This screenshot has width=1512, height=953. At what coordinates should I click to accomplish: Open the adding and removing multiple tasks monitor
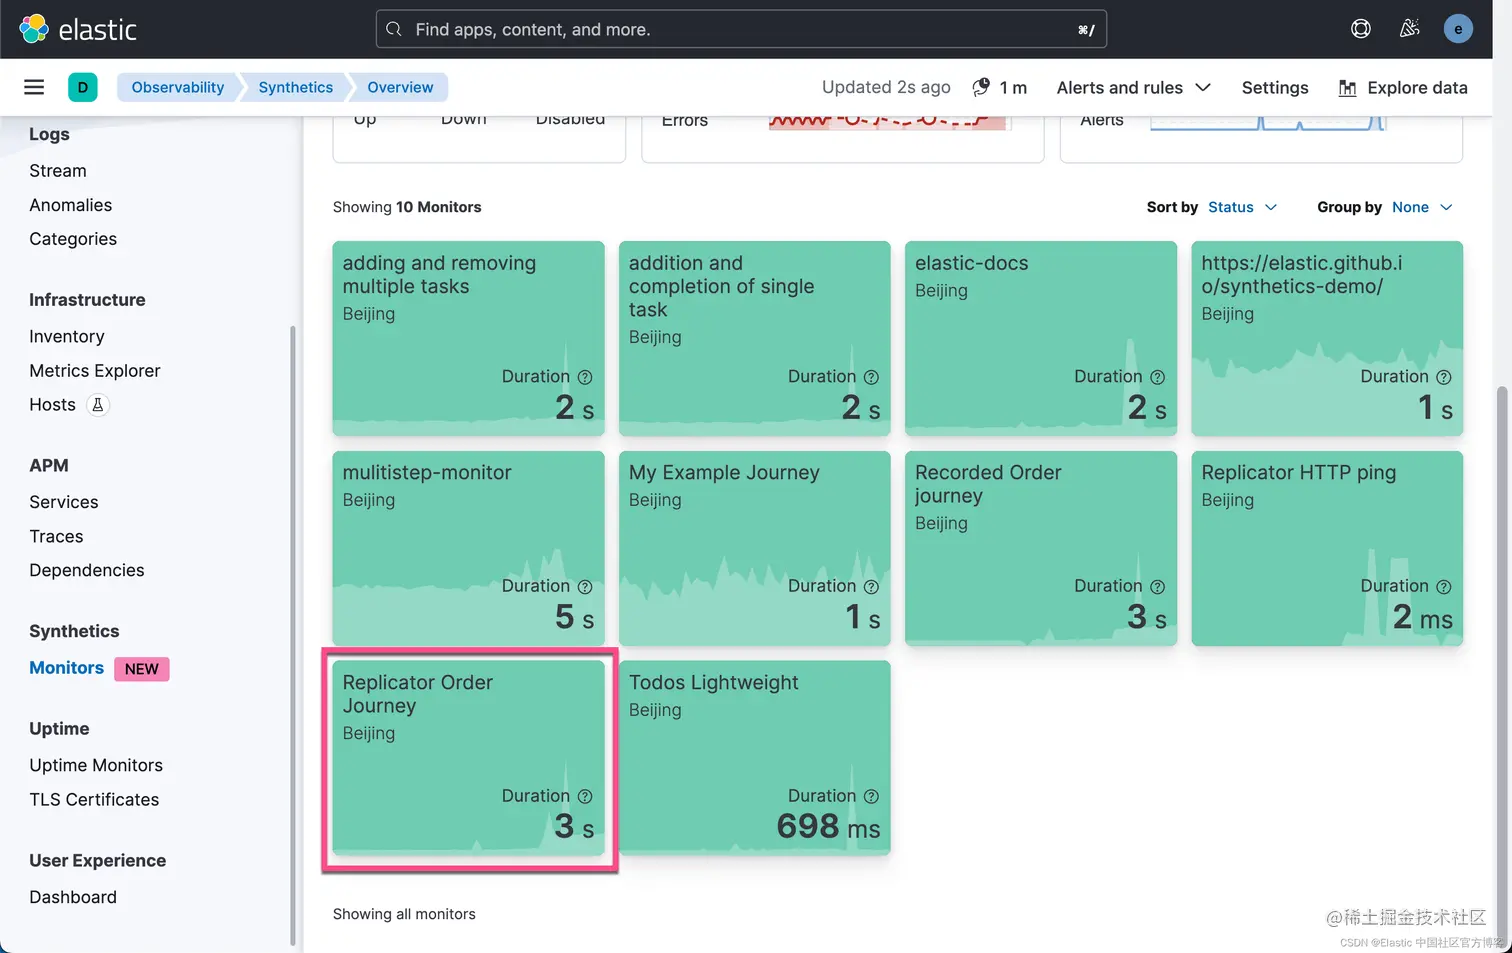468,338
